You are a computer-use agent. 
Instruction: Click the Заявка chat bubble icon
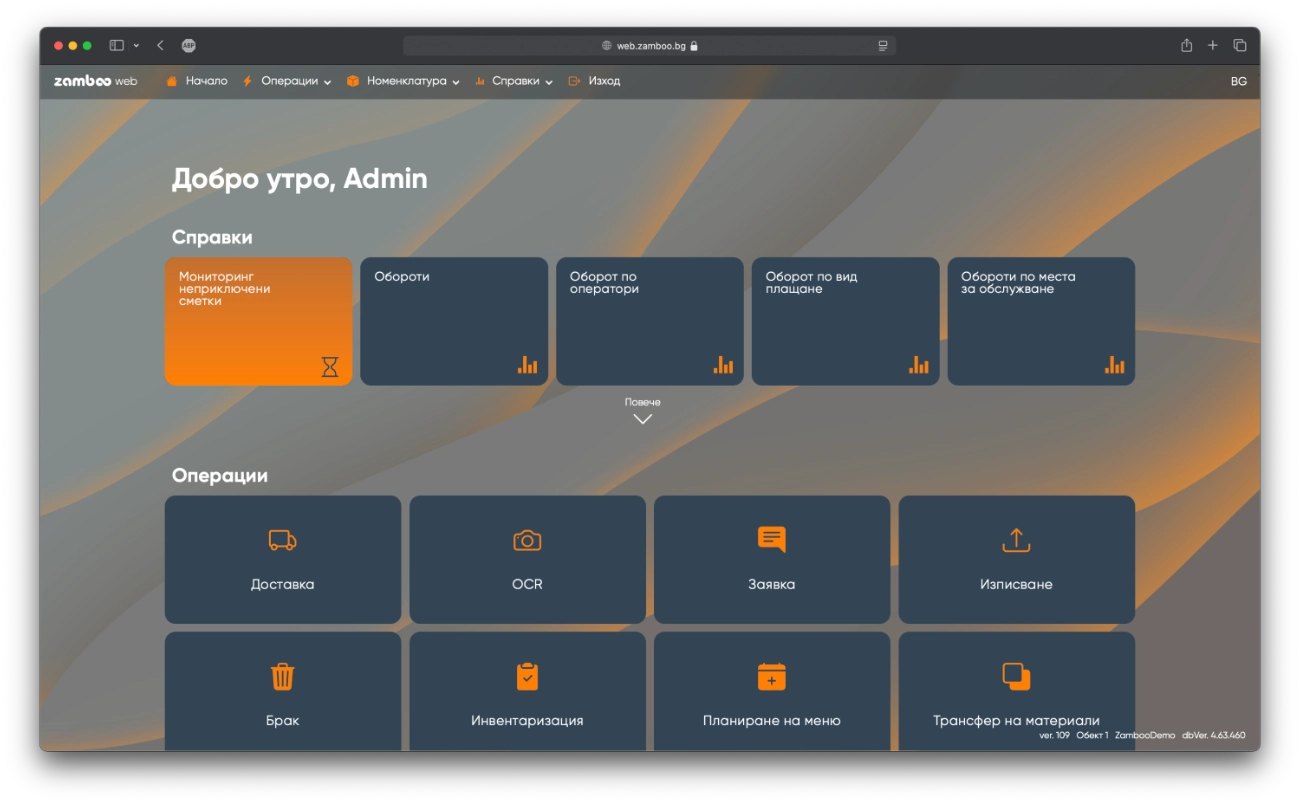[772, 539]
